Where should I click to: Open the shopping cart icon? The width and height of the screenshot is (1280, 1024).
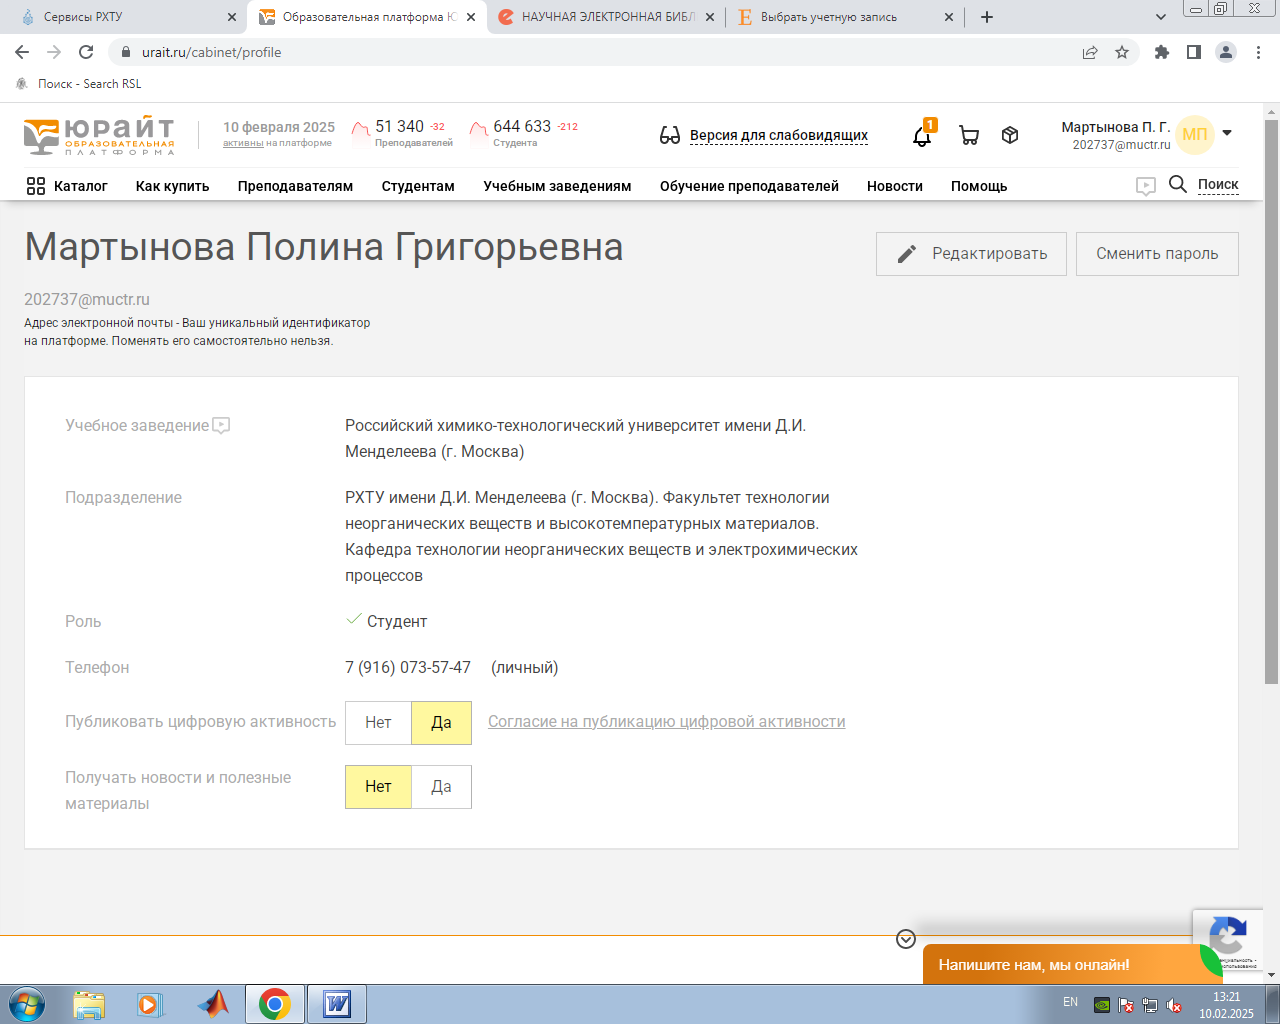click(x=968, y=136)
